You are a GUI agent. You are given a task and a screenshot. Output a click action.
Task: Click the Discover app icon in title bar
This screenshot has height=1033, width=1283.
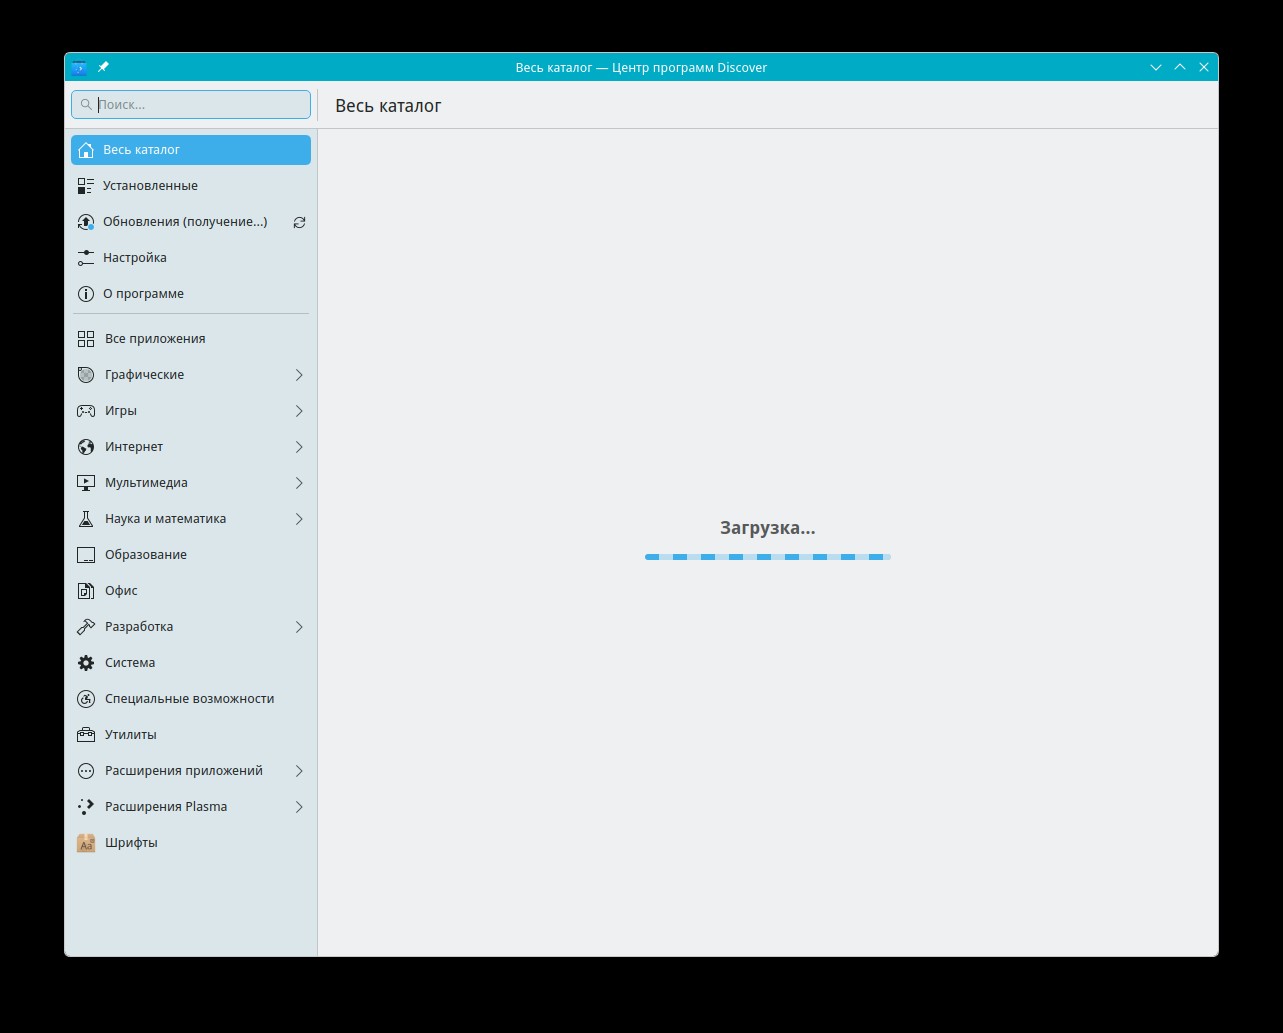coord(79,67)
